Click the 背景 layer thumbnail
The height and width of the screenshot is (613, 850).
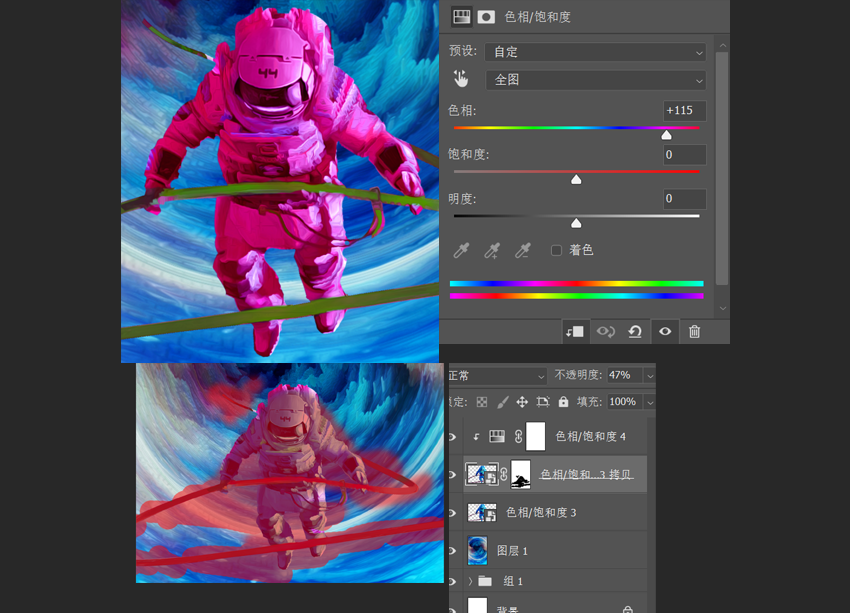point(477,605)
